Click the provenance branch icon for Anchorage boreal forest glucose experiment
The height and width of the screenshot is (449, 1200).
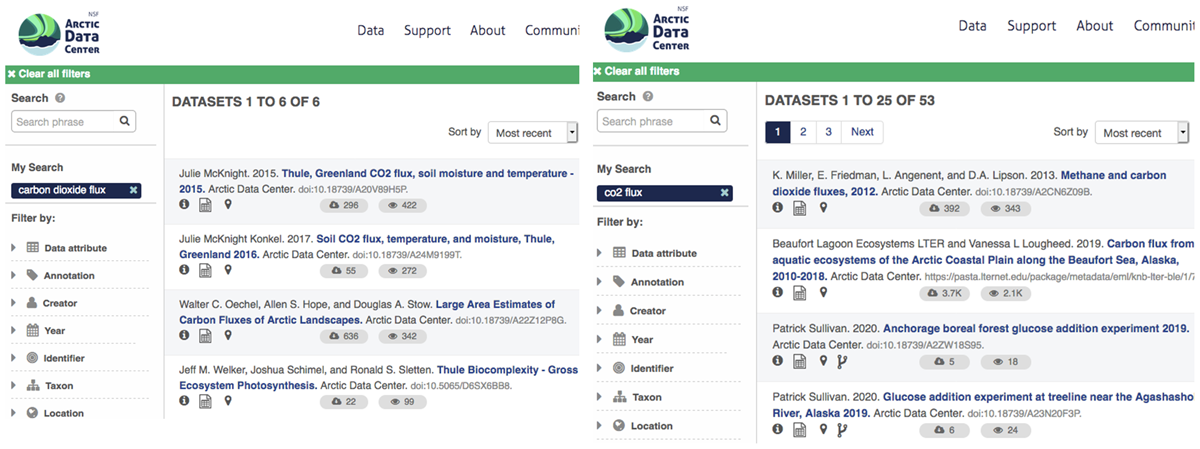click(x=841, y=361)
